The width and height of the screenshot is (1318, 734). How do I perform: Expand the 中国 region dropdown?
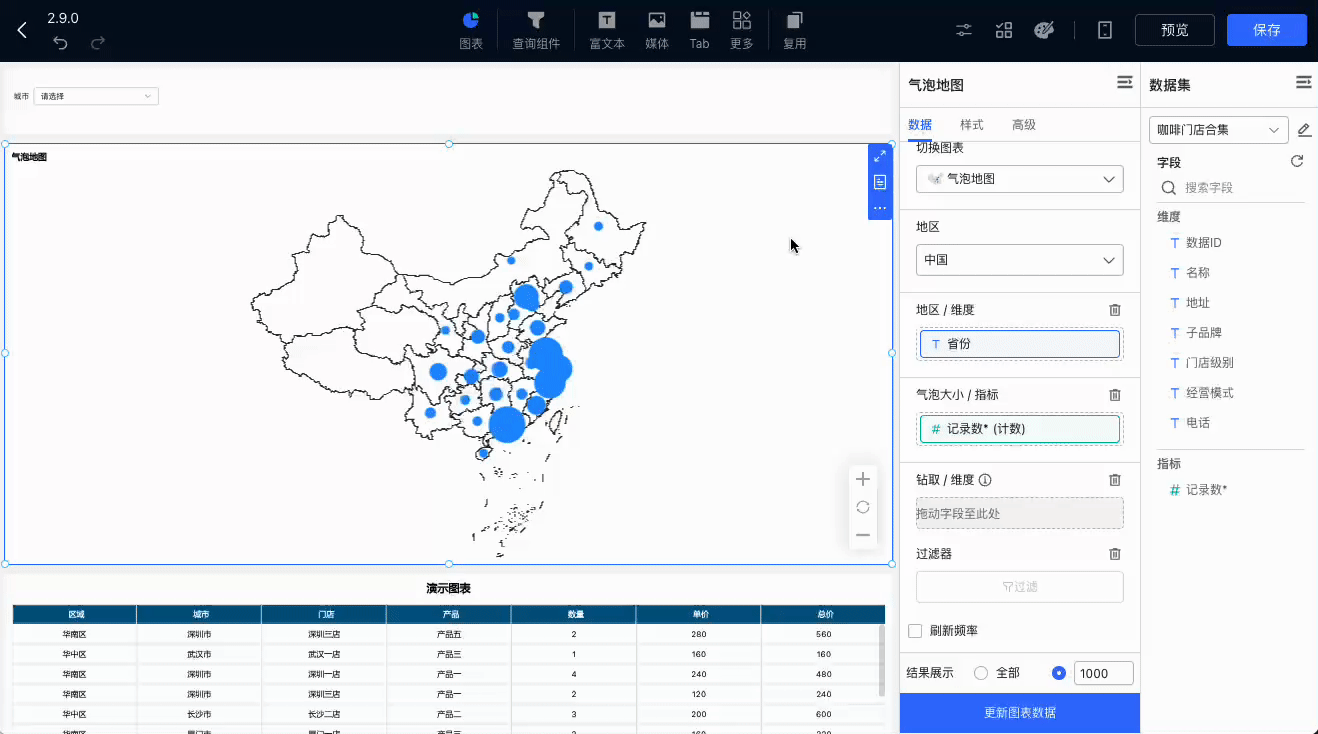pyautogui.click(x=1020, y=260)
